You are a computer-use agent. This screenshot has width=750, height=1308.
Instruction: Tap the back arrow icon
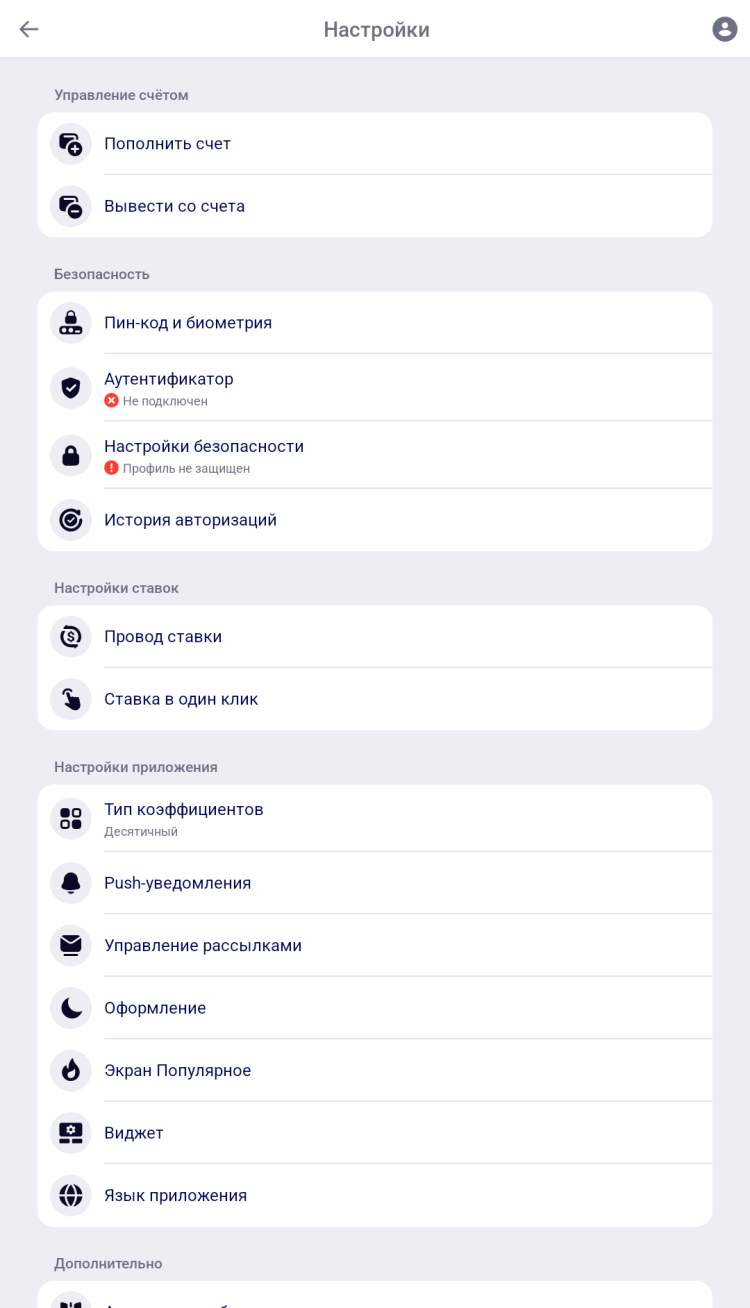pyautogui.click(x=29, y=29)
